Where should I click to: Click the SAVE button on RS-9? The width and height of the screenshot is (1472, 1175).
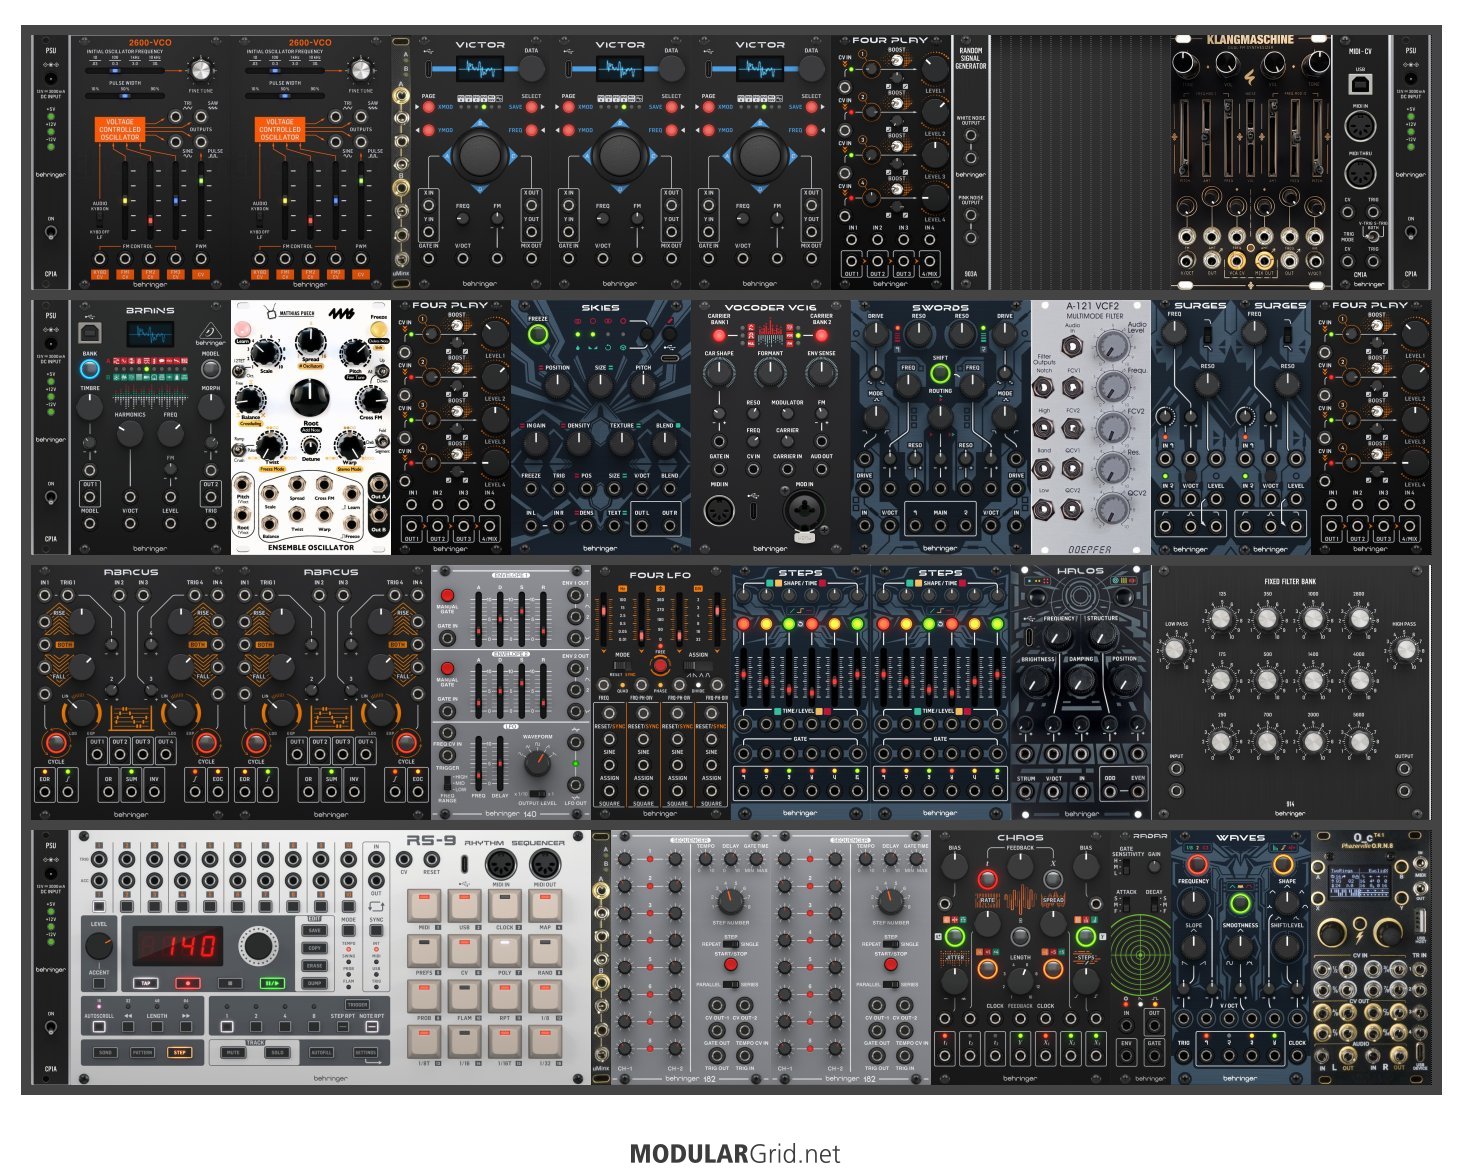(x=314, y=931)
